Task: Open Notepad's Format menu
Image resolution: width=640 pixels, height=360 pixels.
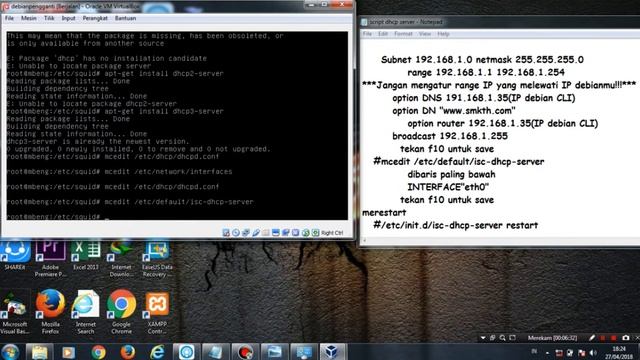Action: click(403, 34)
